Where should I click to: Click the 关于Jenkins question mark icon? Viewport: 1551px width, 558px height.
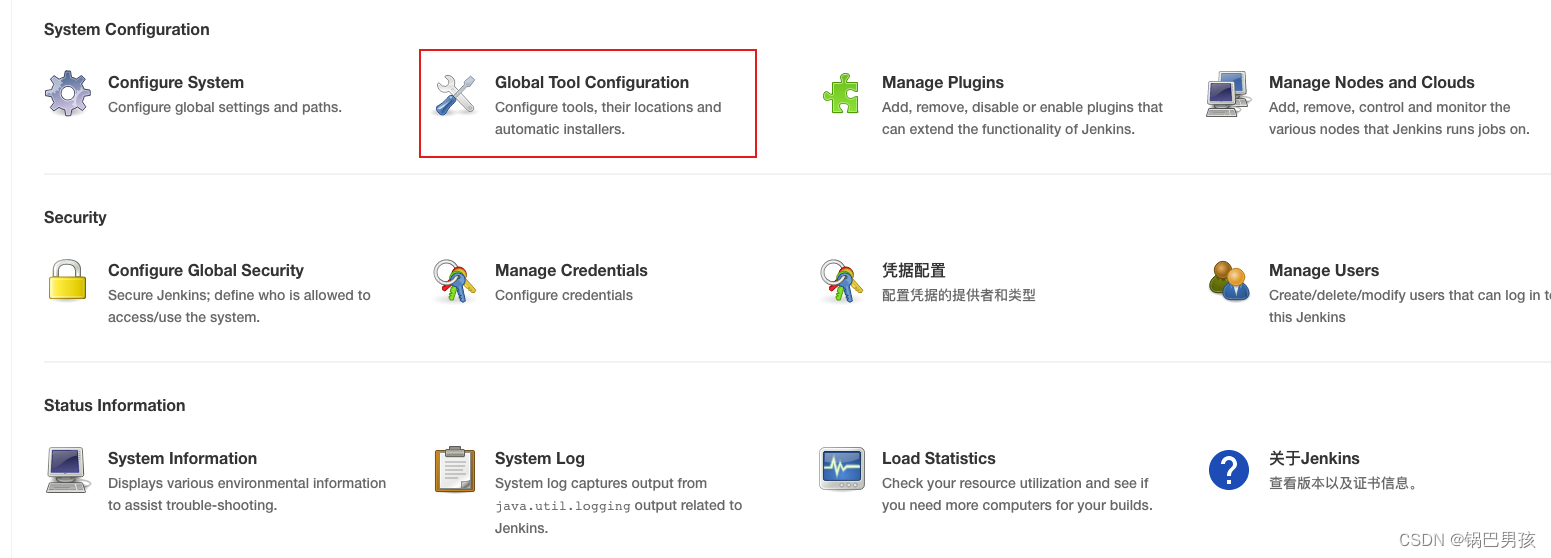tap(1228, 469)
